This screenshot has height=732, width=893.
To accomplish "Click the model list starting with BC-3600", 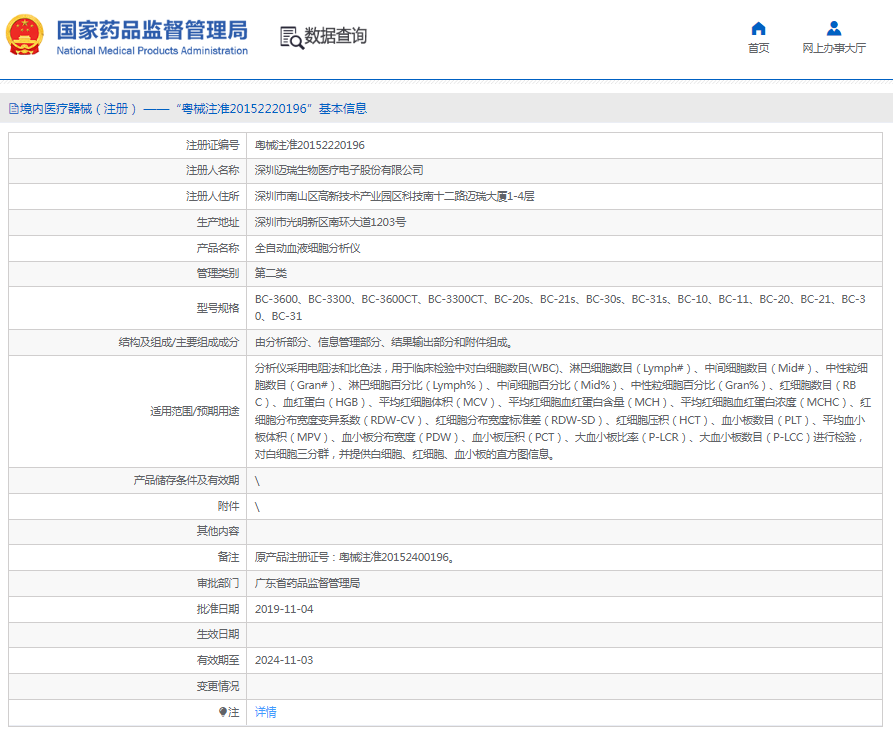I will (x=560, y=308).
